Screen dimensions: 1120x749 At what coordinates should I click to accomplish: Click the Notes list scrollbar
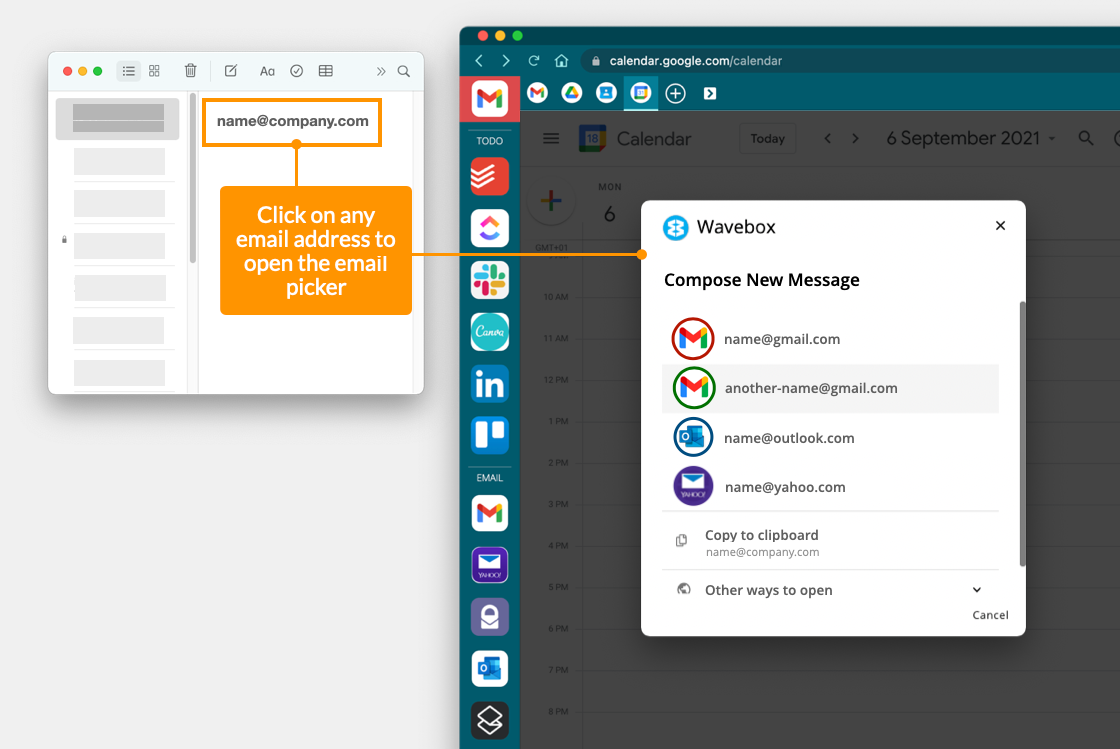[x=193, y=179]
